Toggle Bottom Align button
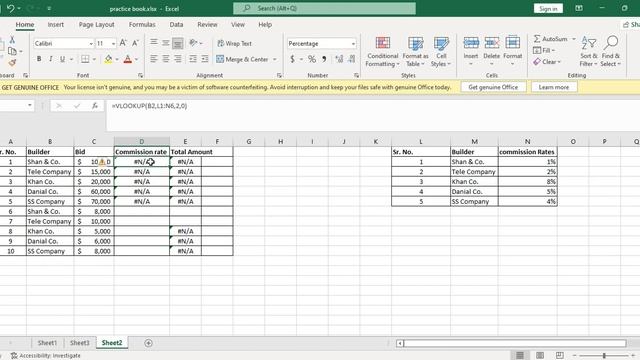The image size is (640, 360). coord(178,43)
